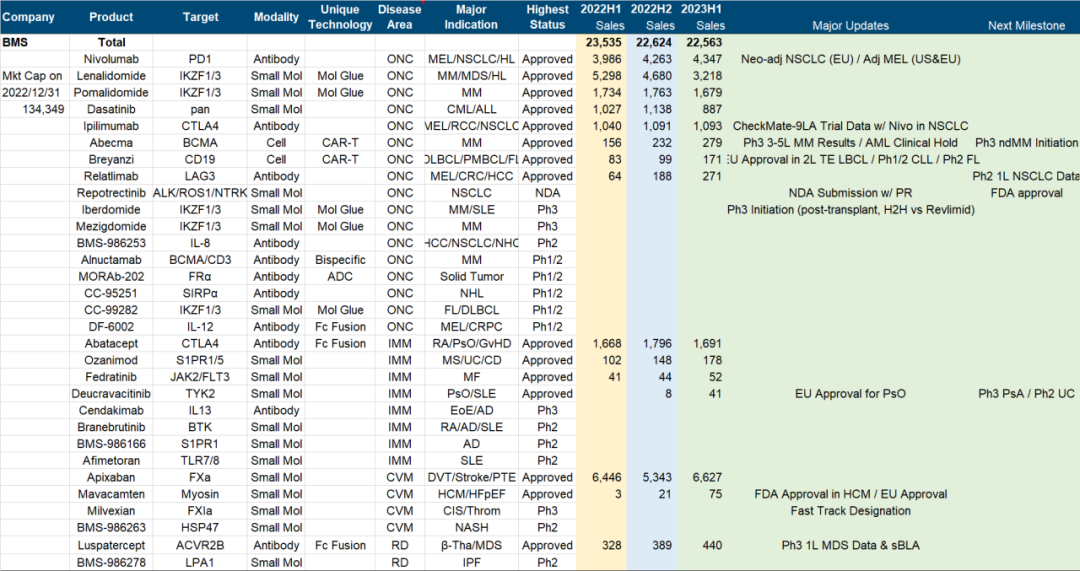The width and height of the screenshot is (1080, 571).
Task: Click the EU Approval for PsO cell
Action: [x=851, y=394]
